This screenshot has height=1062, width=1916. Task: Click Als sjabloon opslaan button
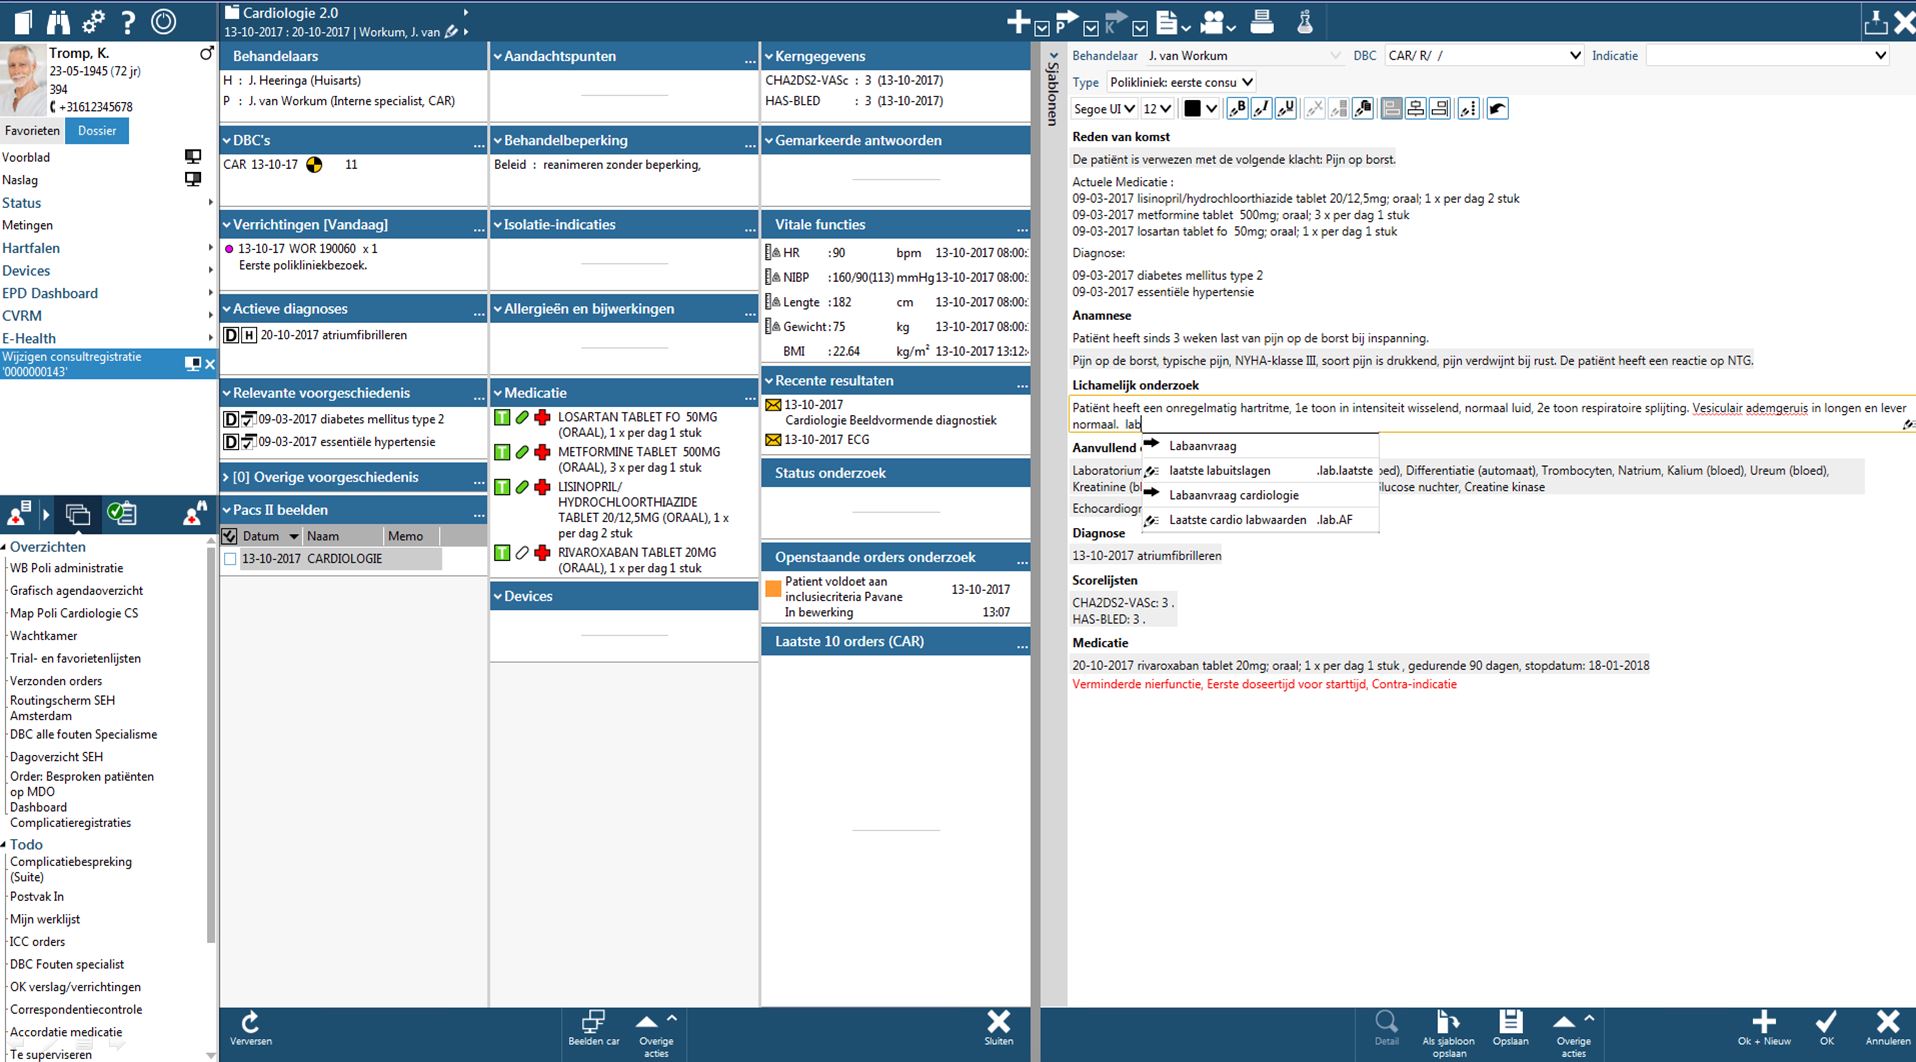(1448, 1034)
